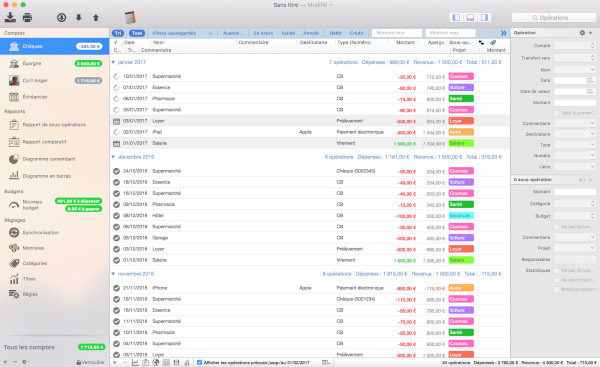Click the Montant min field
The height and width of the screenshot is (367, 600).
[x=397, y=33]
